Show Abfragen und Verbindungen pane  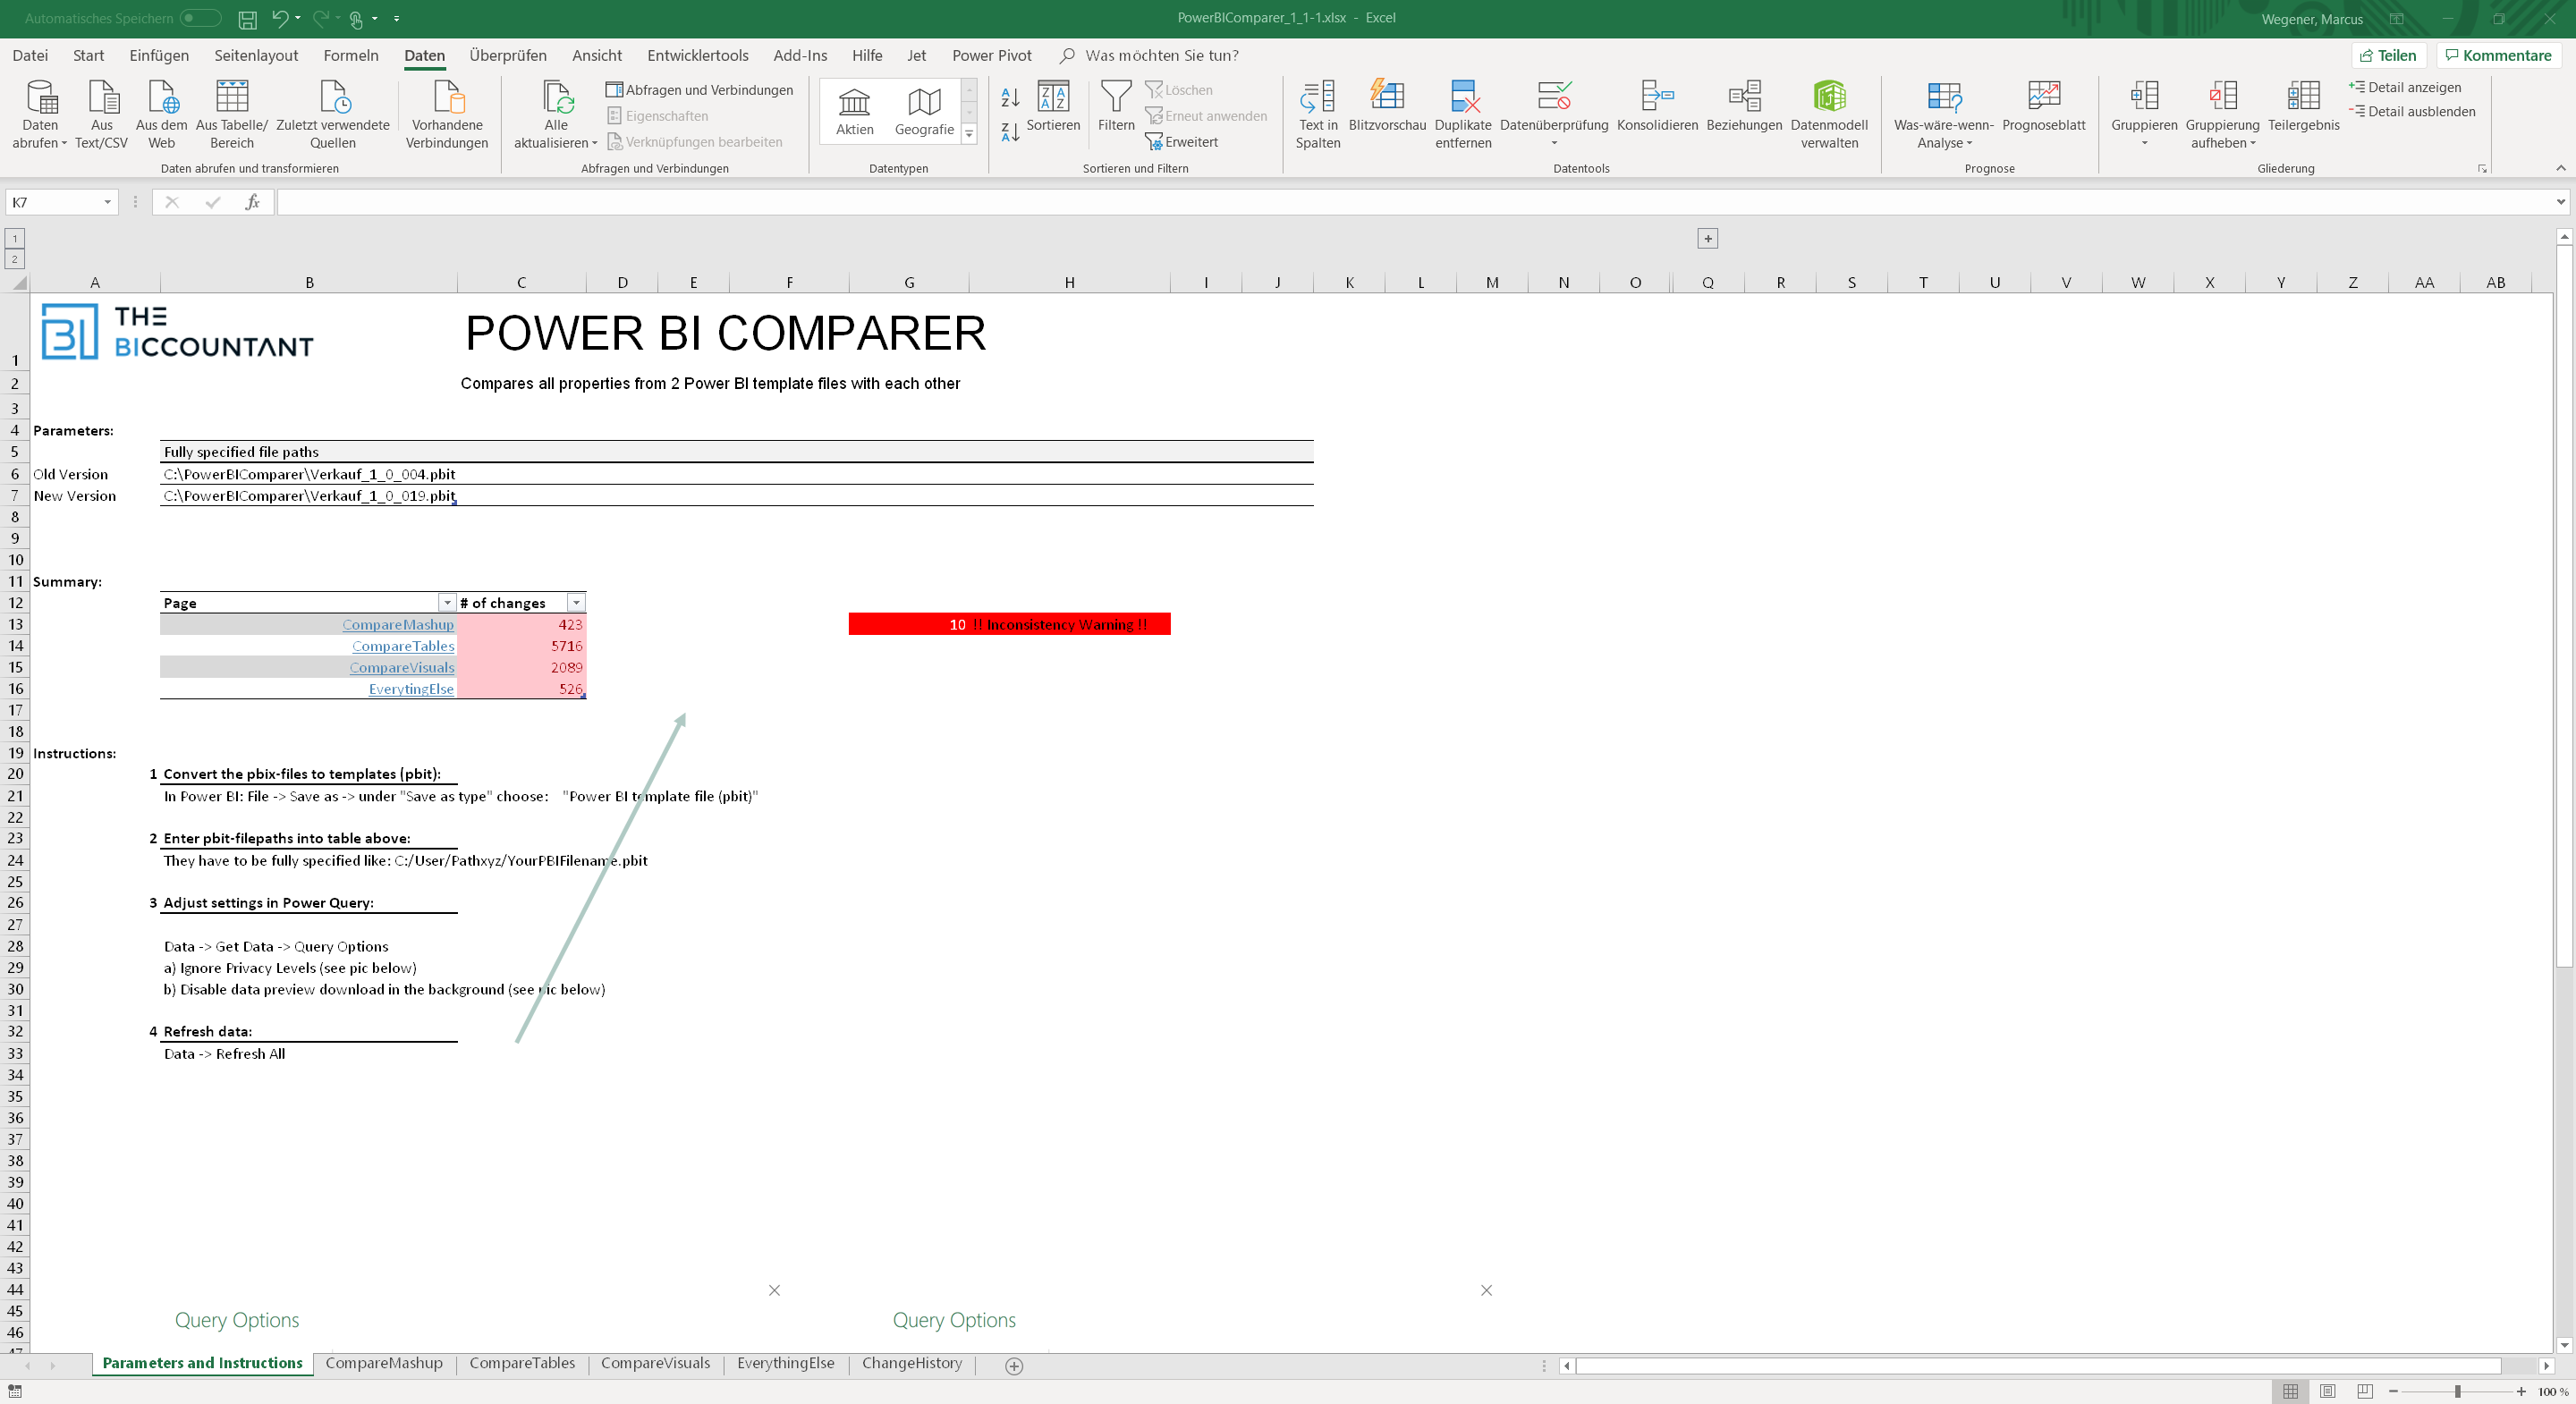coord(700,90)
